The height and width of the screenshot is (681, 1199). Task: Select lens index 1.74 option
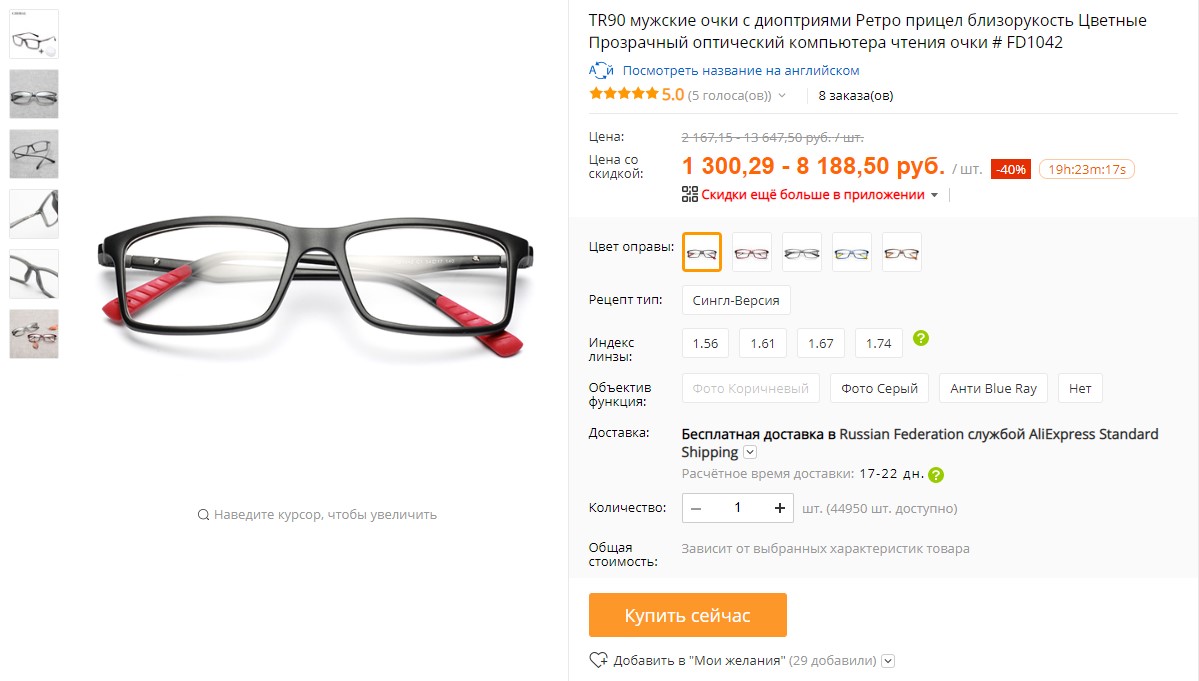[x=879, y=344]
